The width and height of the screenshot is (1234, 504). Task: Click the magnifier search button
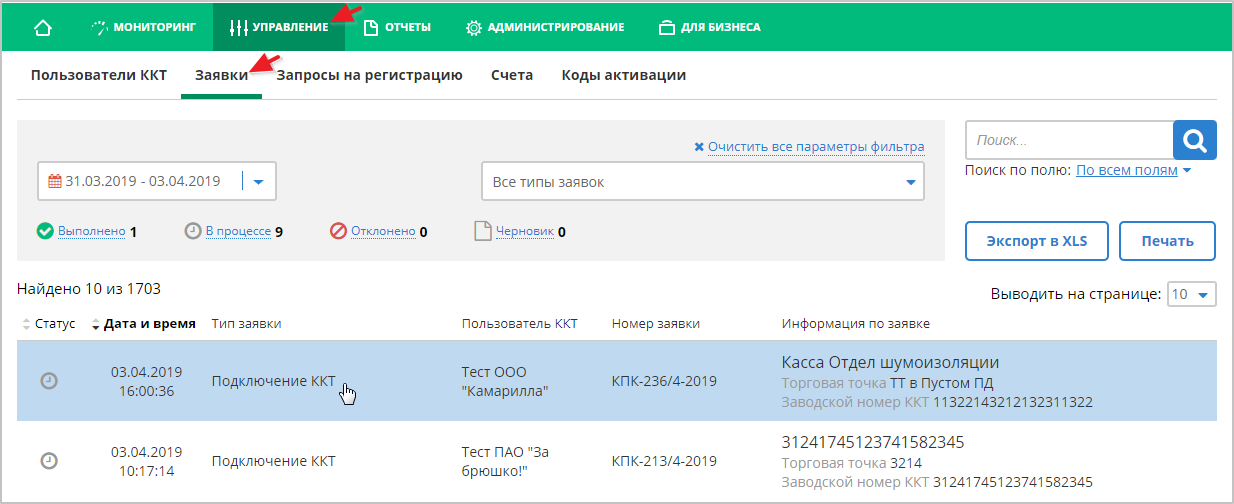(x=1194, y=141)
